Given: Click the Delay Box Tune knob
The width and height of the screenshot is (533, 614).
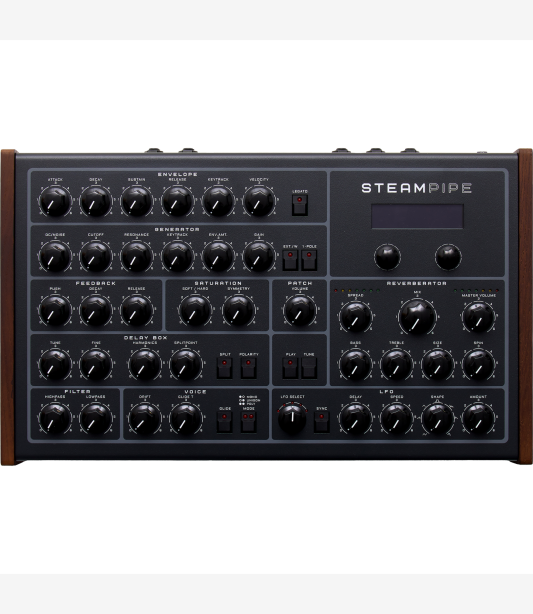Looking at the screenshot, I should [x=55, y=365].
